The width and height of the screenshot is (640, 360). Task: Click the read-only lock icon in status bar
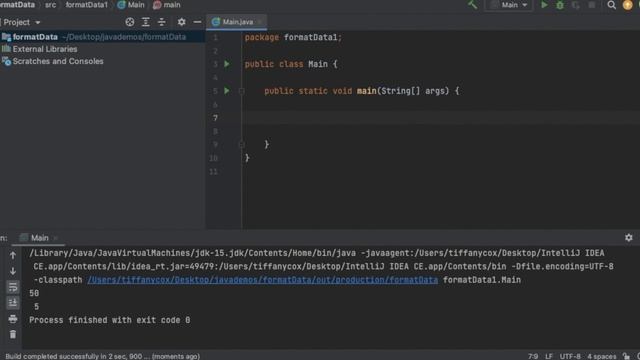tap(626, 356)
